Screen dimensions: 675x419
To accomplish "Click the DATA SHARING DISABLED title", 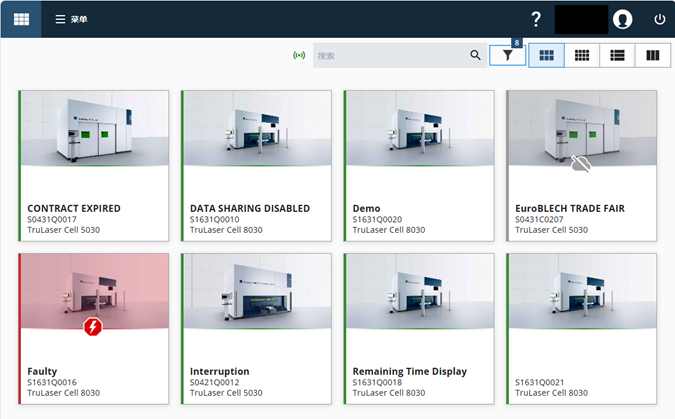I will coord(250,208).
